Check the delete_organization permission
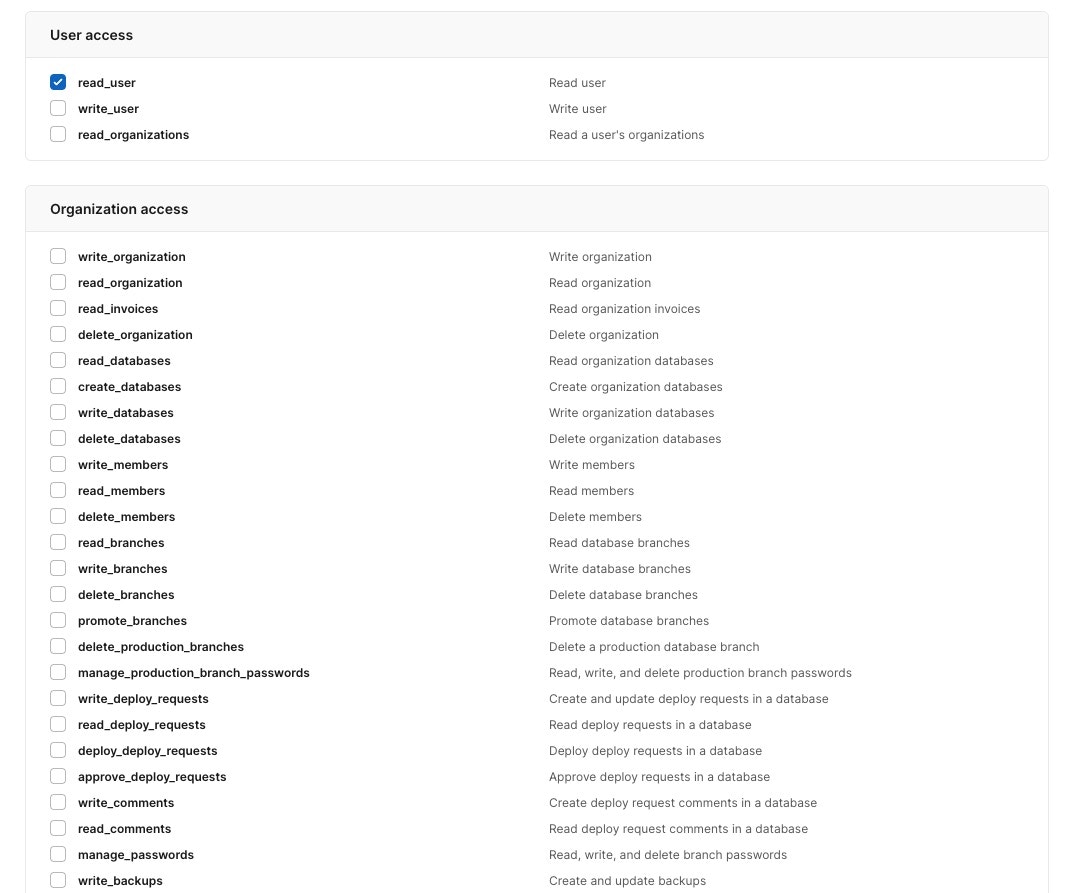 pos(58,334)
